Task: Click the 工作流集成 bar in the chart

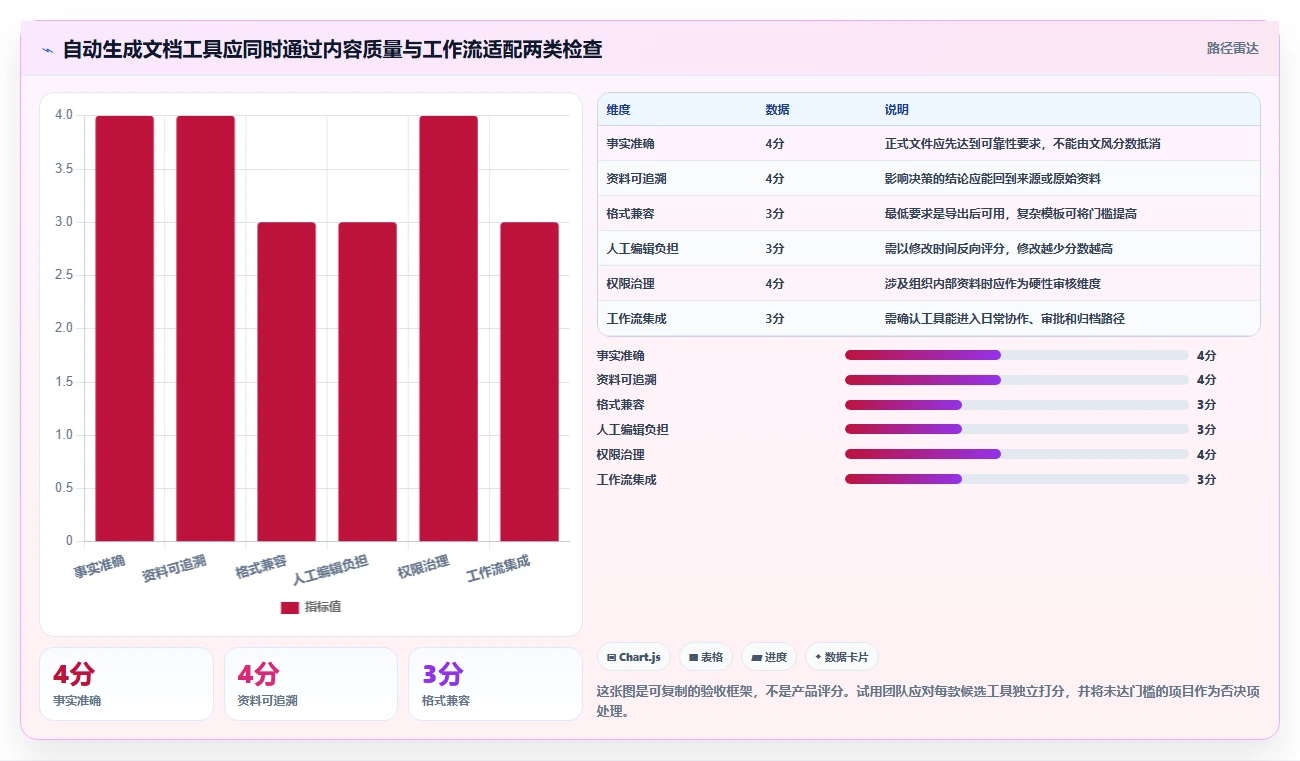Action: (530, 381)
